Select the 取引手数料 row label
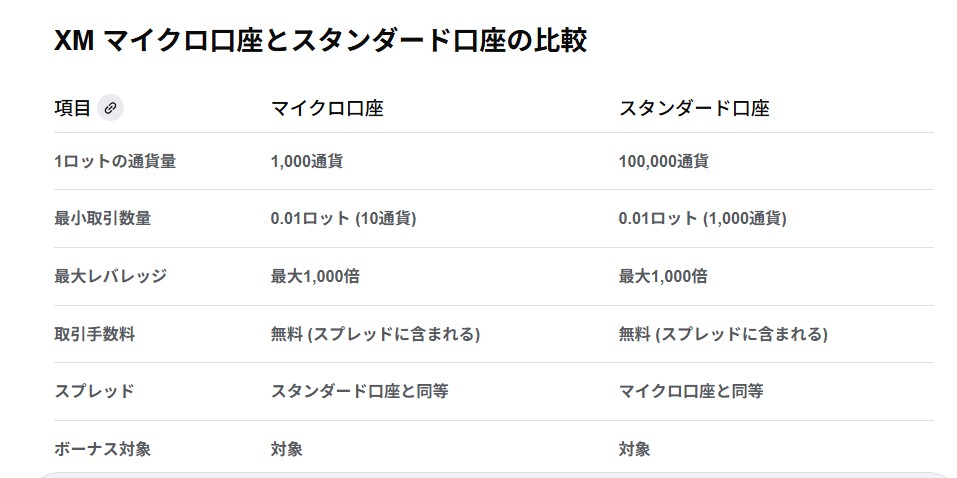 [x=95, y=334]
